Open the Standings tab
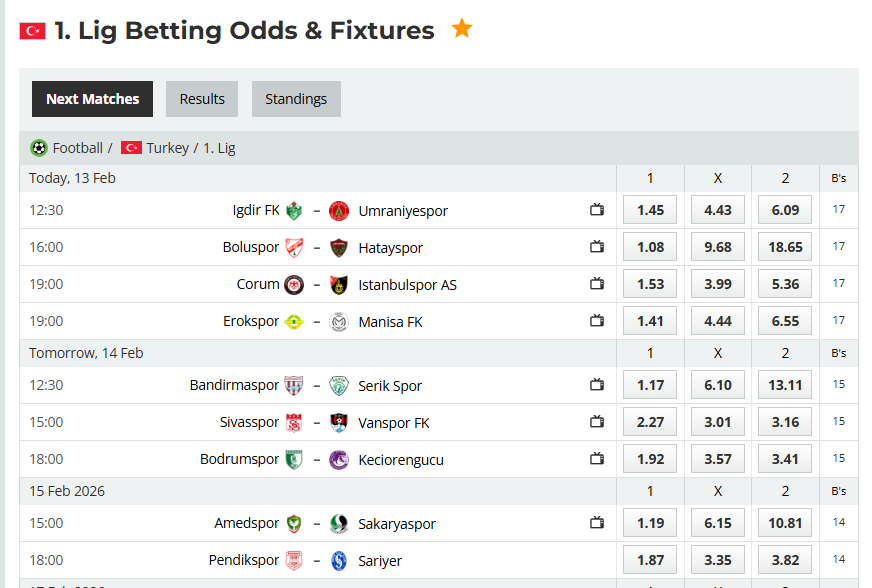Viewport: 872px width, 588px height. click(x=295, y=99)
